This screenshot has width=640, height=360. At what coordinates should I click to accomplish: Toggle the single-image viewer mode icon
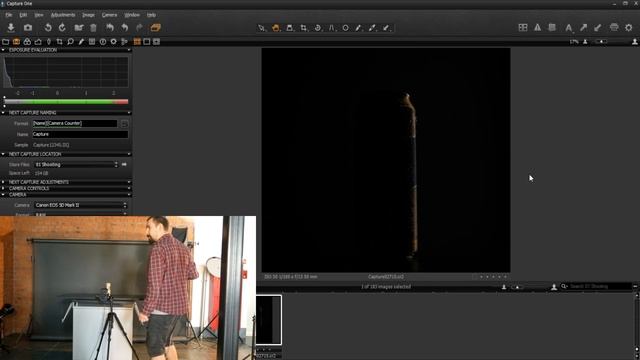pyautogui.click(x=147, y=42)
